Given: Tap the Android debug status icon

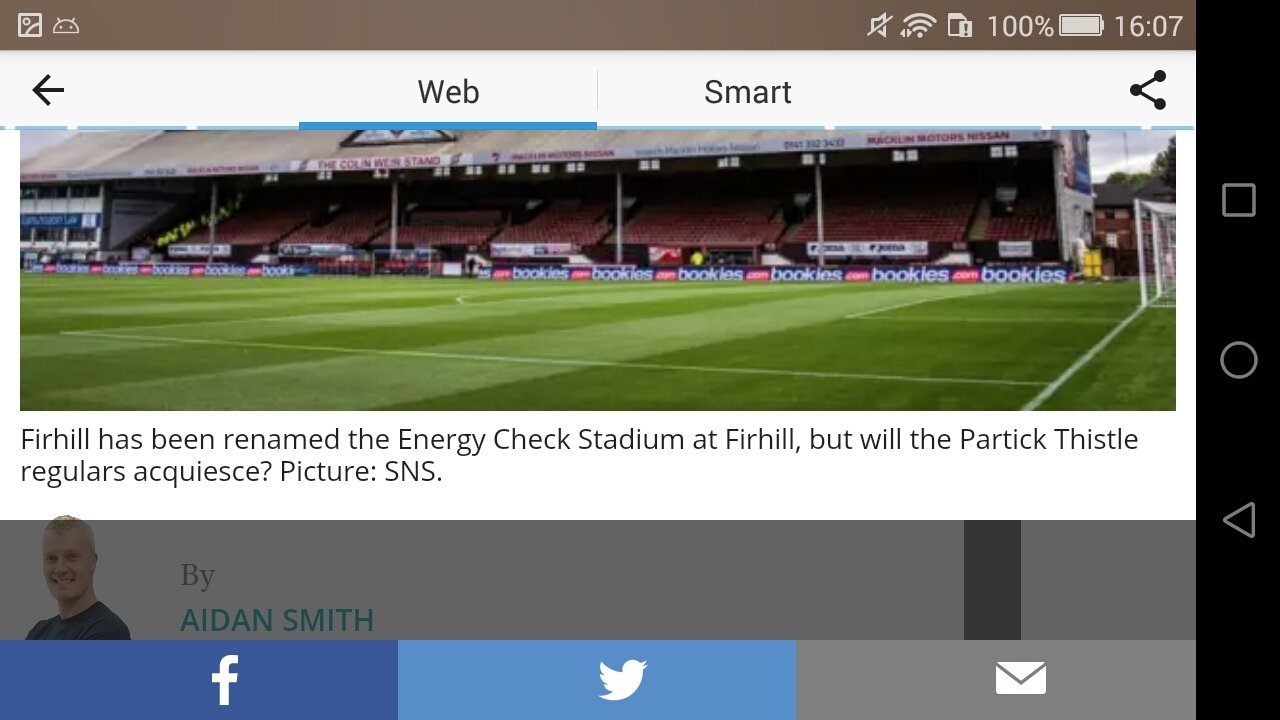Looking at the screenshot, I should tap(66, 26).
